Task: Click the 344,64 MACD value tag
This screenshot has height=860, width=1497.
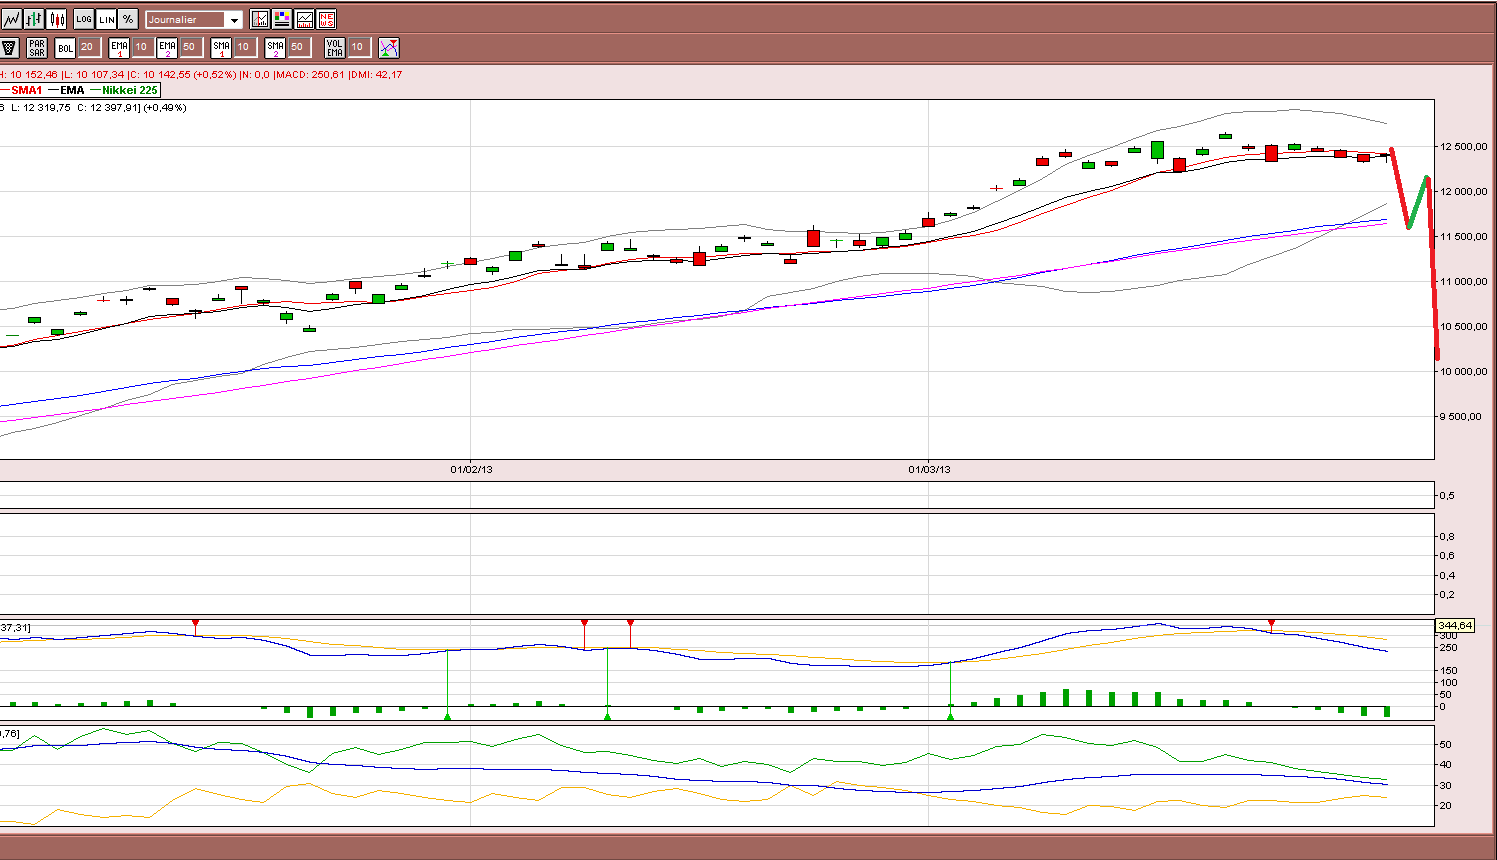Action: click(x=1455, y=626)
